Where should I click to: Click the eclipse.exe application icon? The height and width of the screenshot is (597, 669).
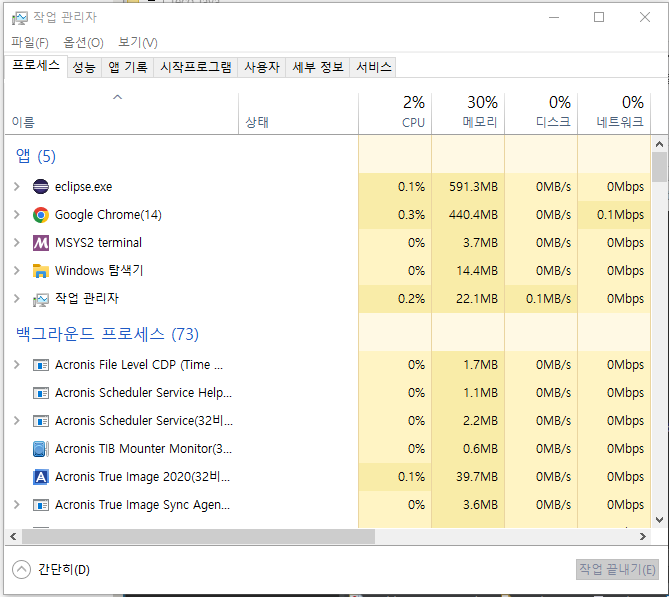point(41,186)
